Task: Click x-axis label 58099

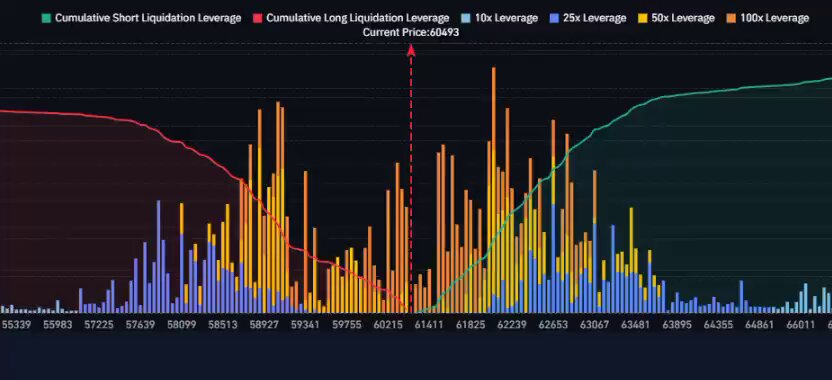Action: [181, 324]
